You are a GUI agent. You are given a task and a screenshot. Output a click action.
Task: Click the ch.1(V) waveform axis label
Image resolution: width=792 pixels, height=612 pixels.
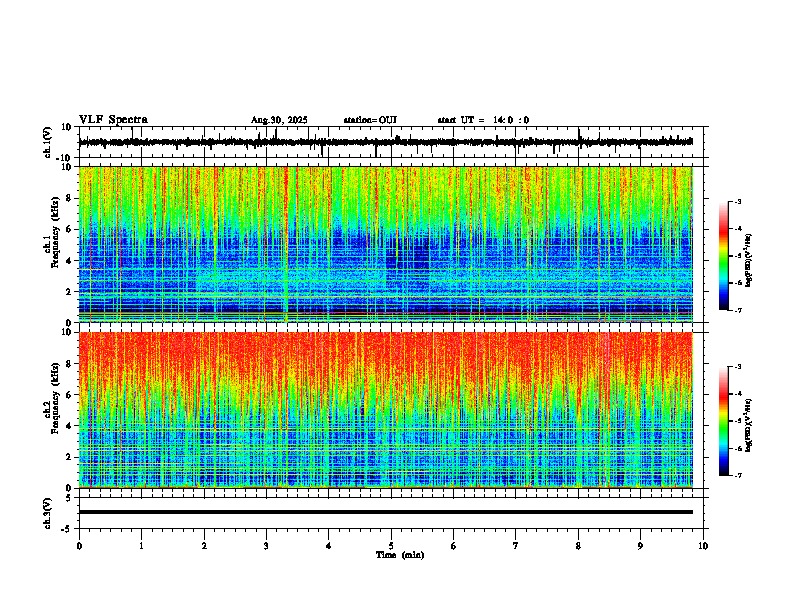click(x=48, y=142)
